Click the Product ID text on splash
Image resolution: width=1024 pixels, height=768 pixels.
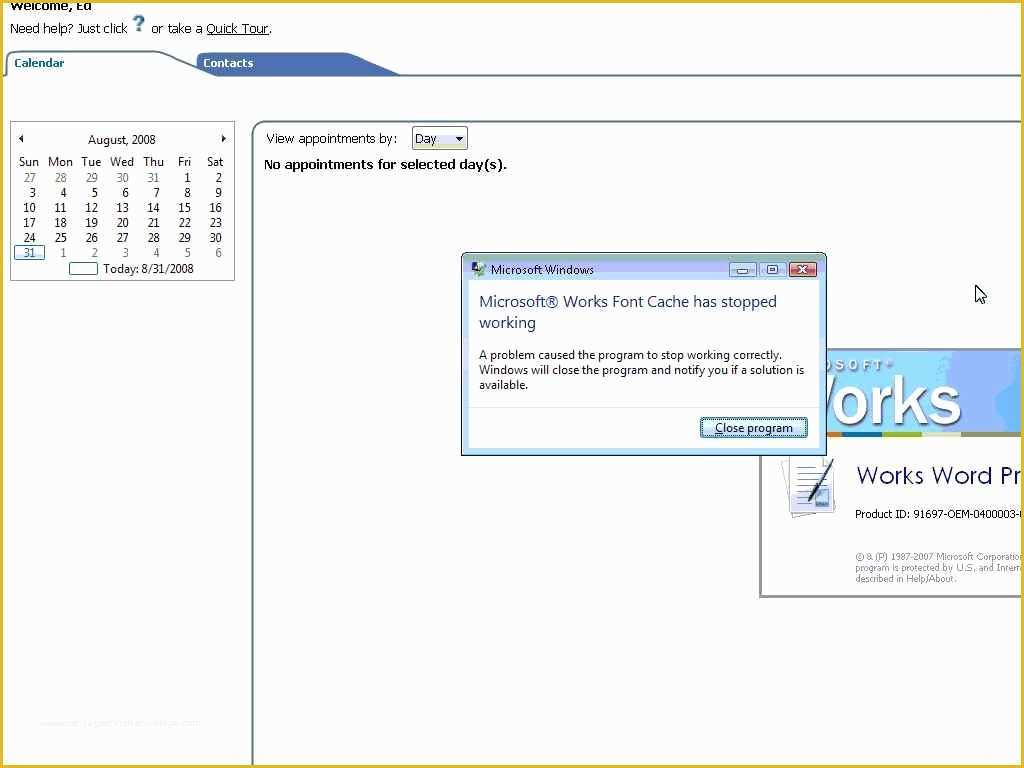point(938,514)
